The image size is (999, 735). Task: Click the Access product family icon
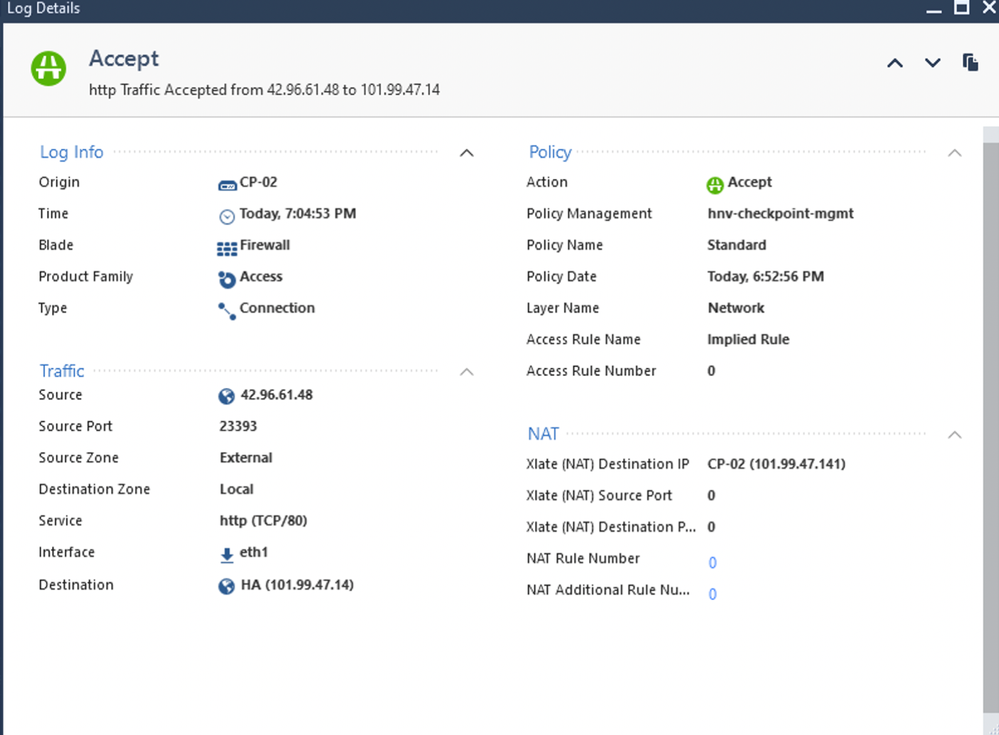pyautogui.click(x=227, y=280)
